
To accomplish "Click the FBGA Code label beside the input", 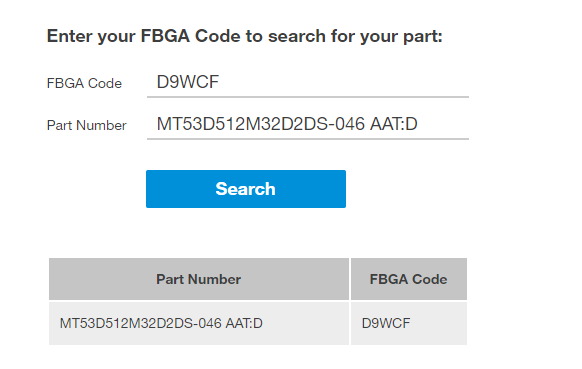I will click(x=84, y=83).
